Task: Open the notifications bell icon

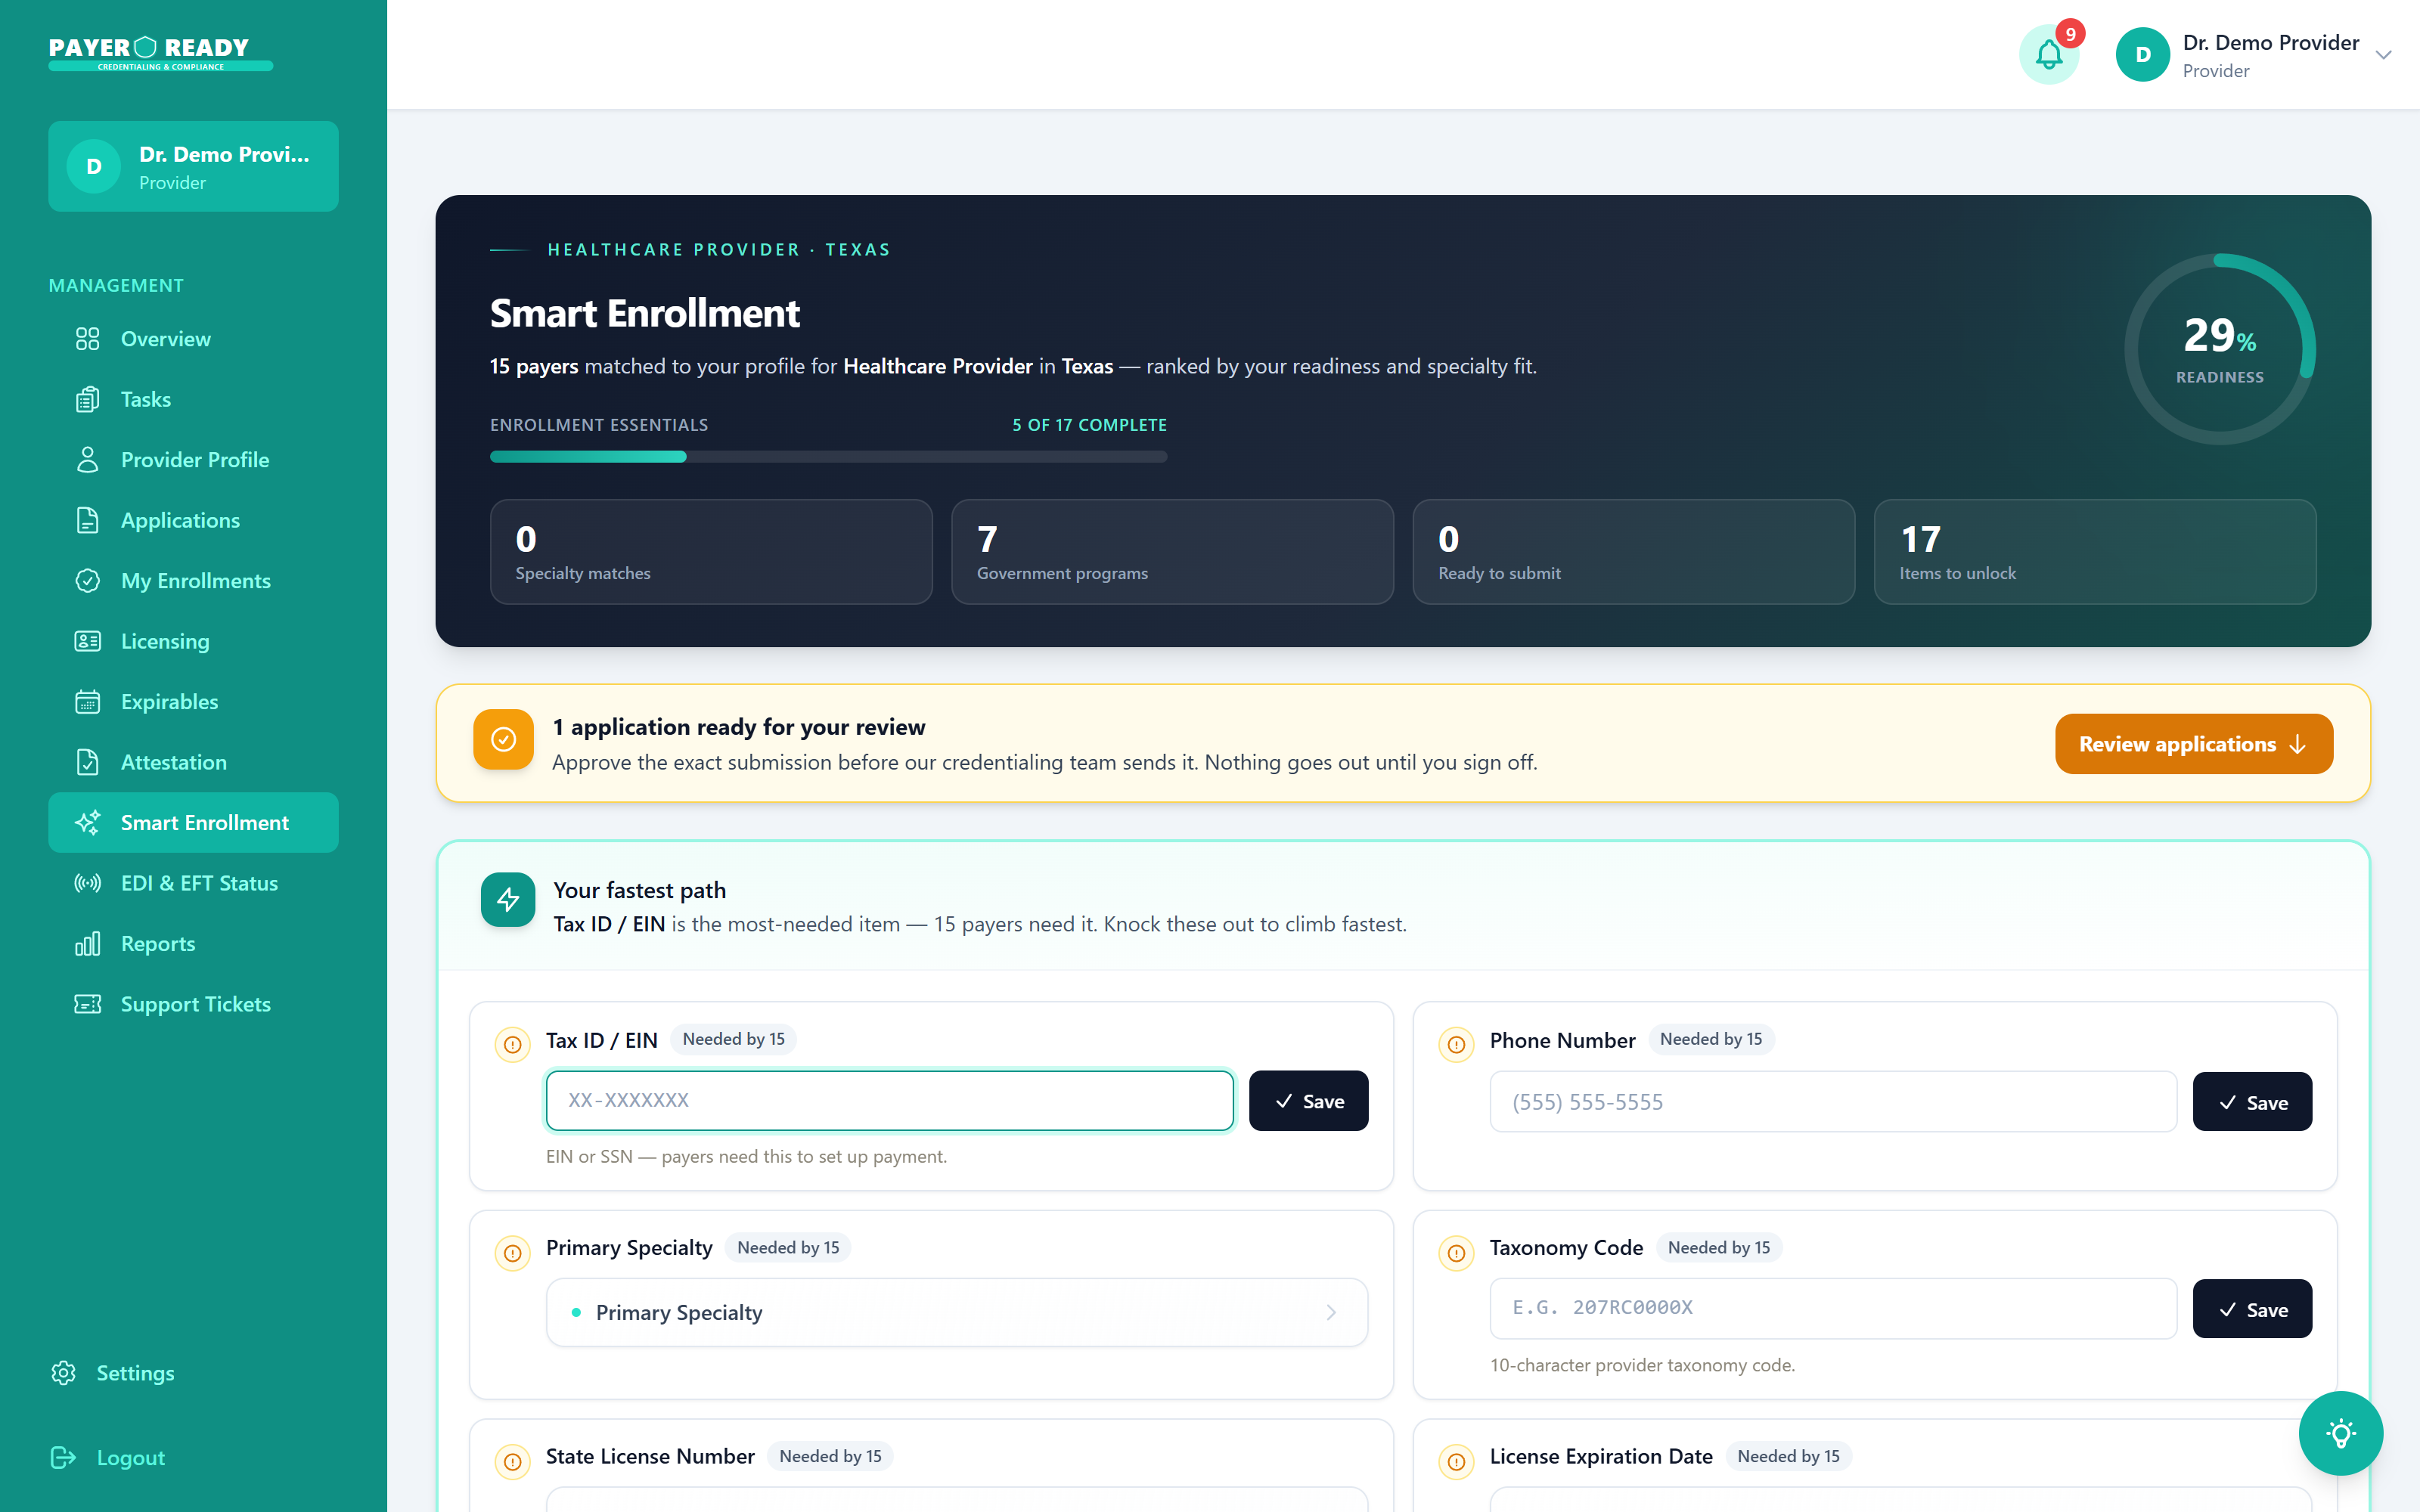Action: [2048, 55]
